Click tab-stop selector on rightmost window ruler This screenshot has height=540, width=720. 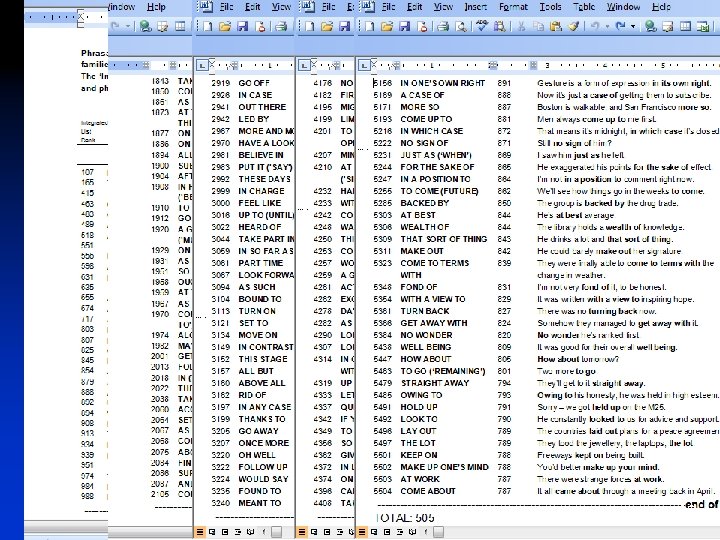(x=364, y=66)
